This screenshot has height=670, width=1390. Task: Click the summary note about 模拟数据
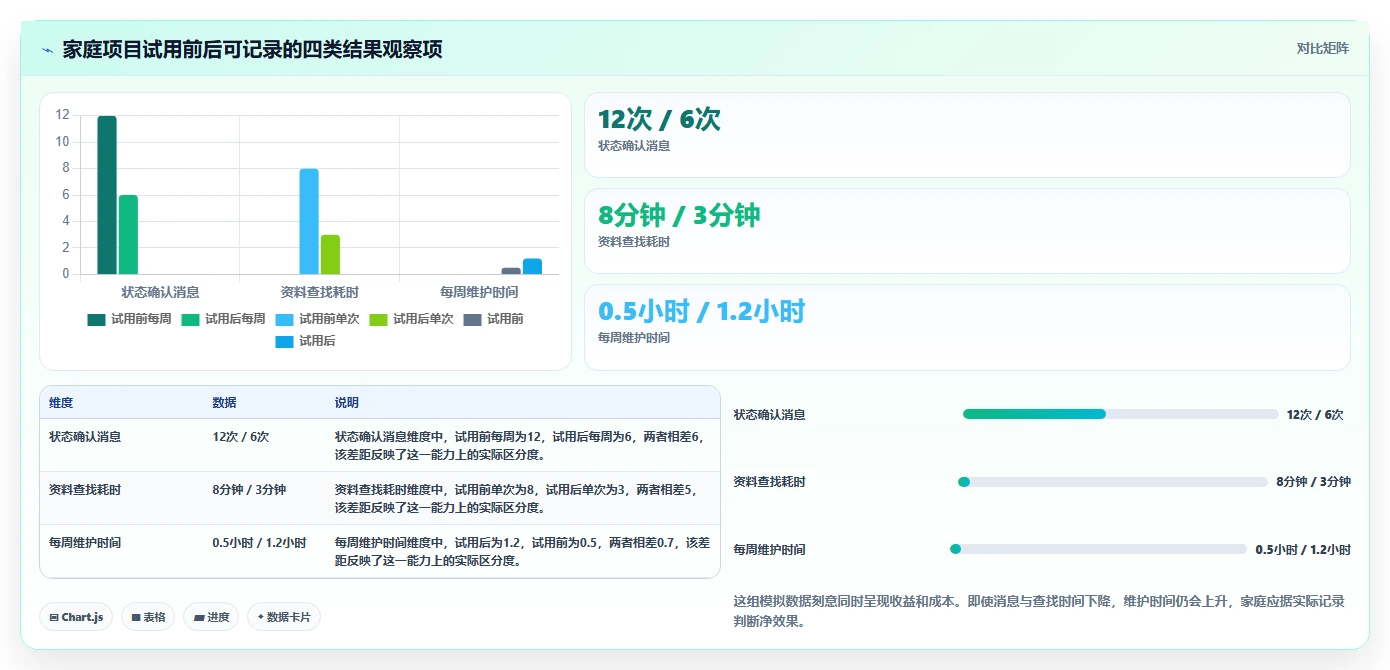(1039, 611)
